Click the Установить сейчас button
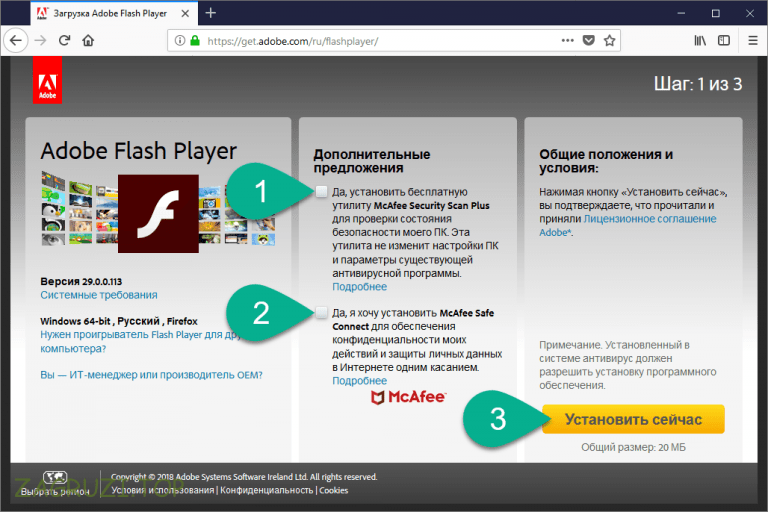This screenshot has height=512, width=768. [633, 419]
